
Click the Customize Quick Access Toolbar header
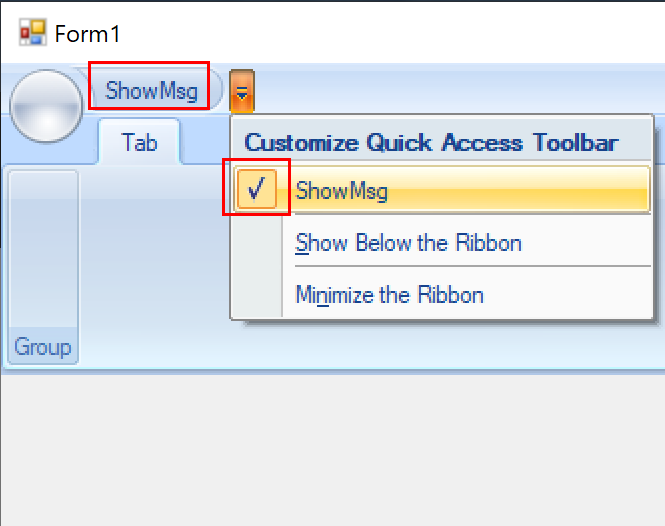(431, 143)
